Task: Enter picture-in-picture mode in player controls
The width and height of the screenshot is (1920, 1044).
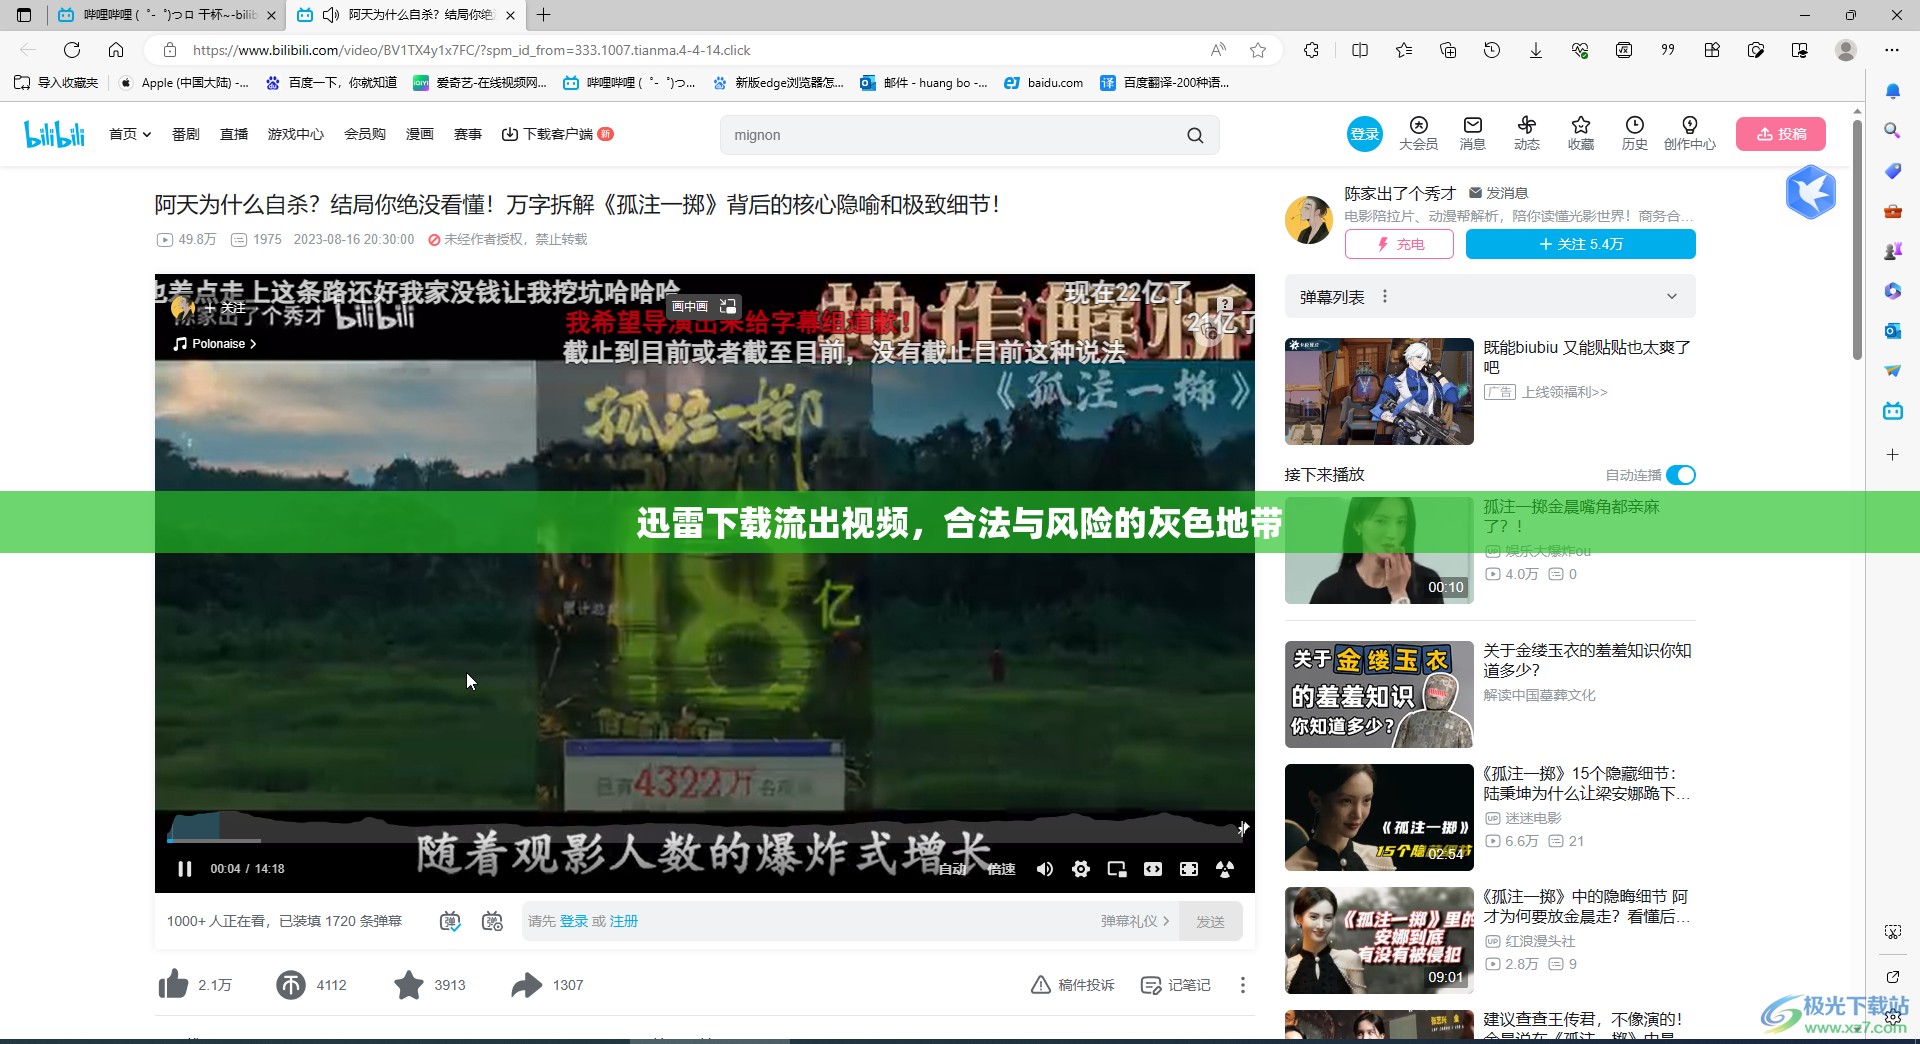Action: click(x=1117, y=869)
